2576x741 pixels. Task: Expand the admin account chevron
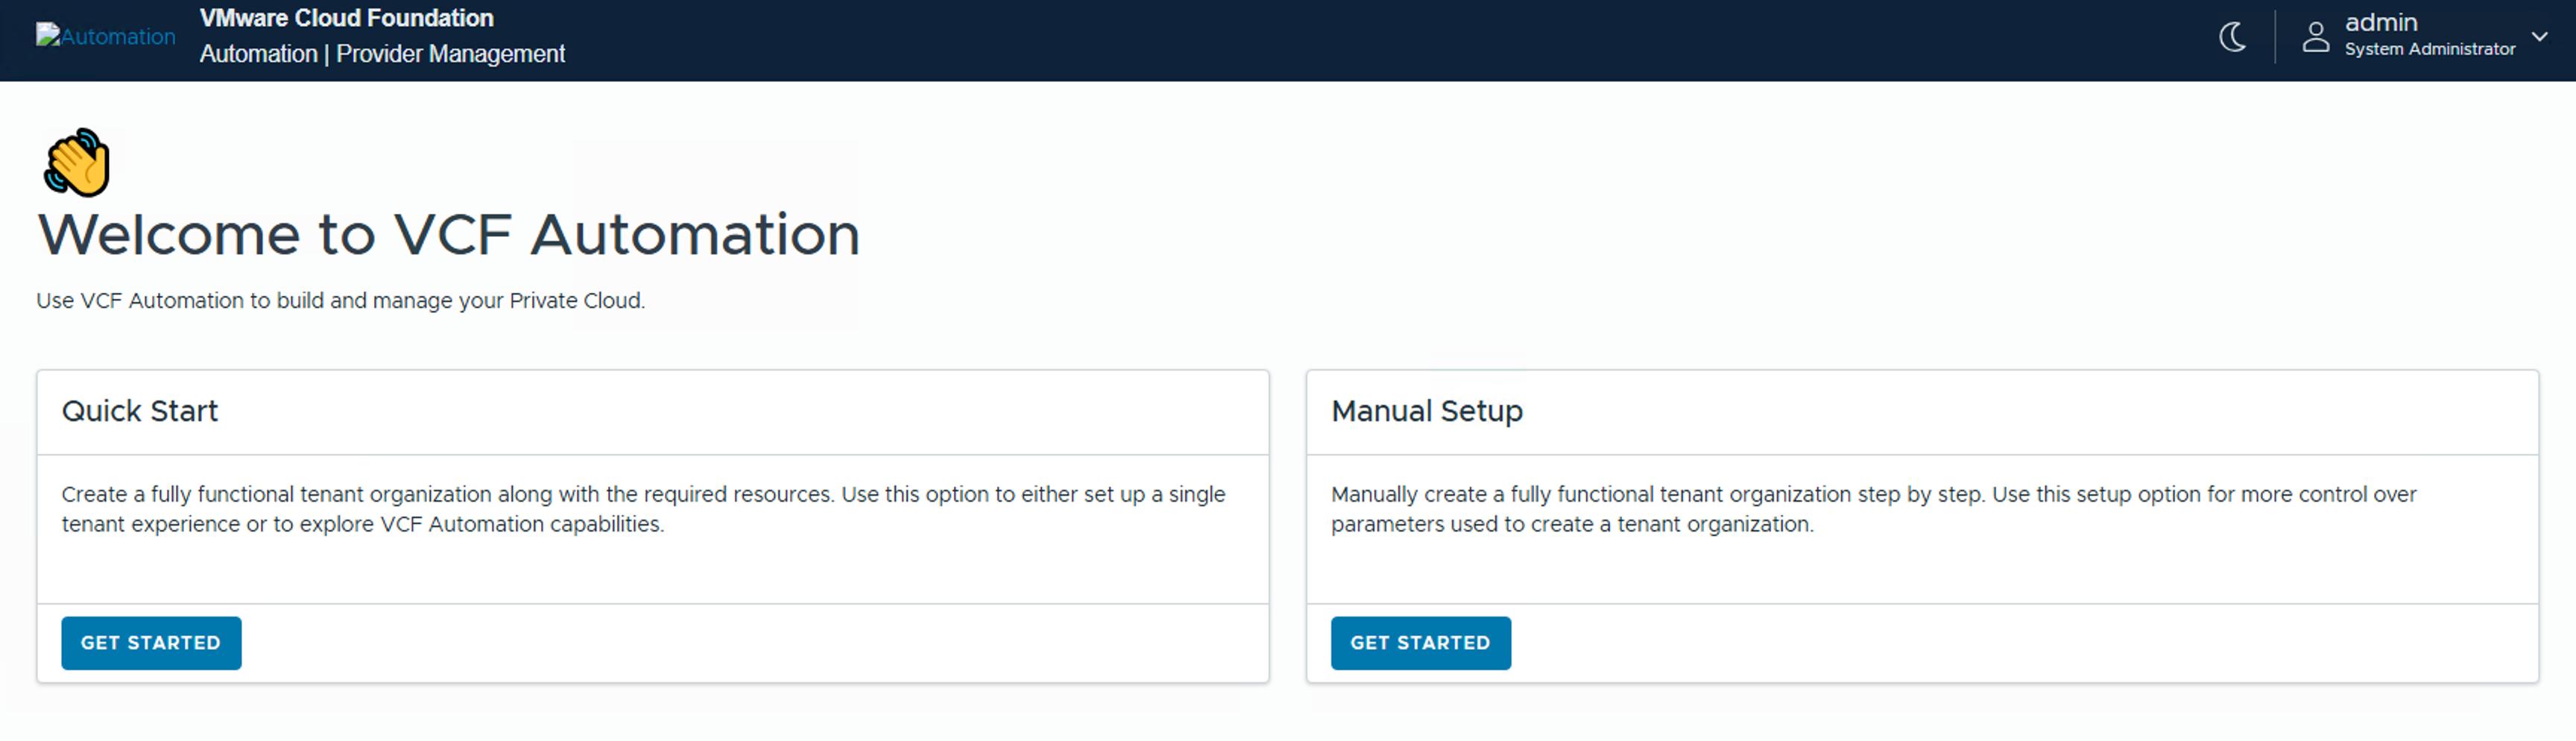2539,37
